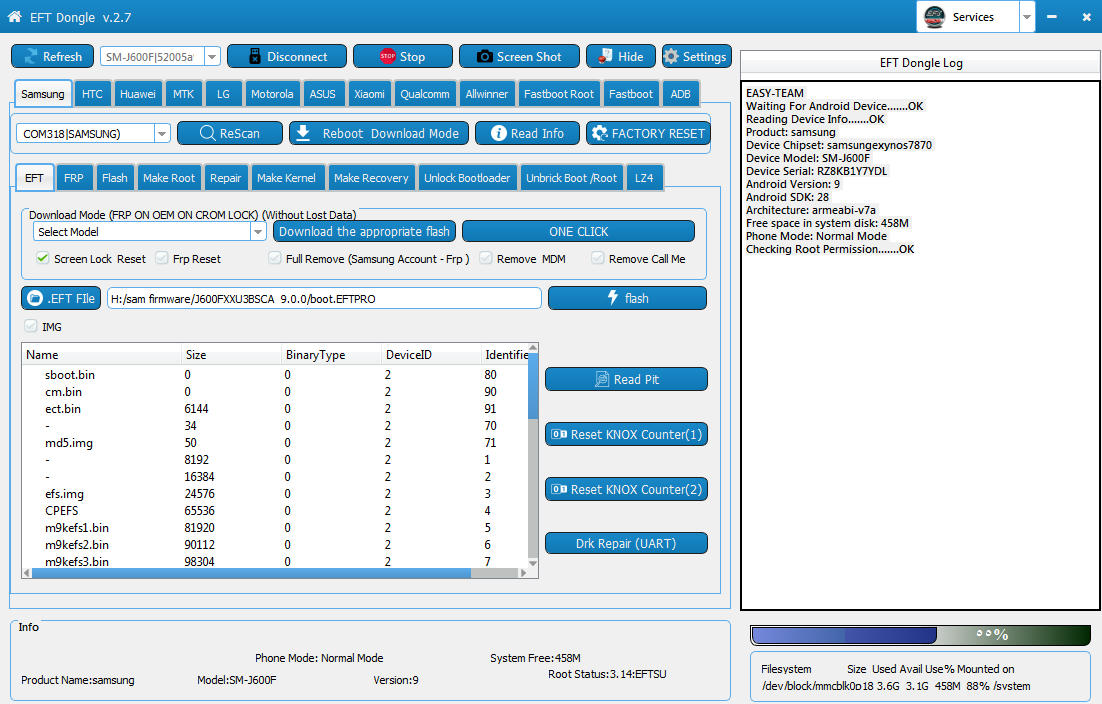Click the red stop sign icon

tap(387, 56)
